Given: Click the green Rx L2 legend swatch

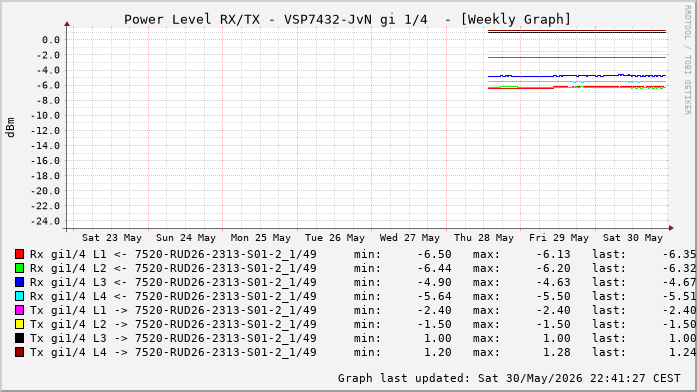Looking at the screenshot, I should [x=19, y=268].
